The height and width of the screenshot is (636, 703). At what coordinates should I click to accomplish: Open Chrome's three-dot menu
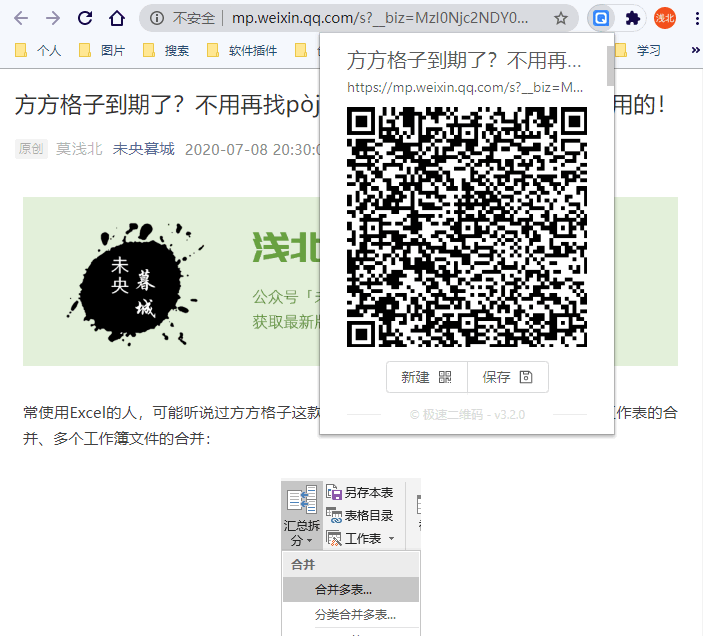tap(696, 18)
